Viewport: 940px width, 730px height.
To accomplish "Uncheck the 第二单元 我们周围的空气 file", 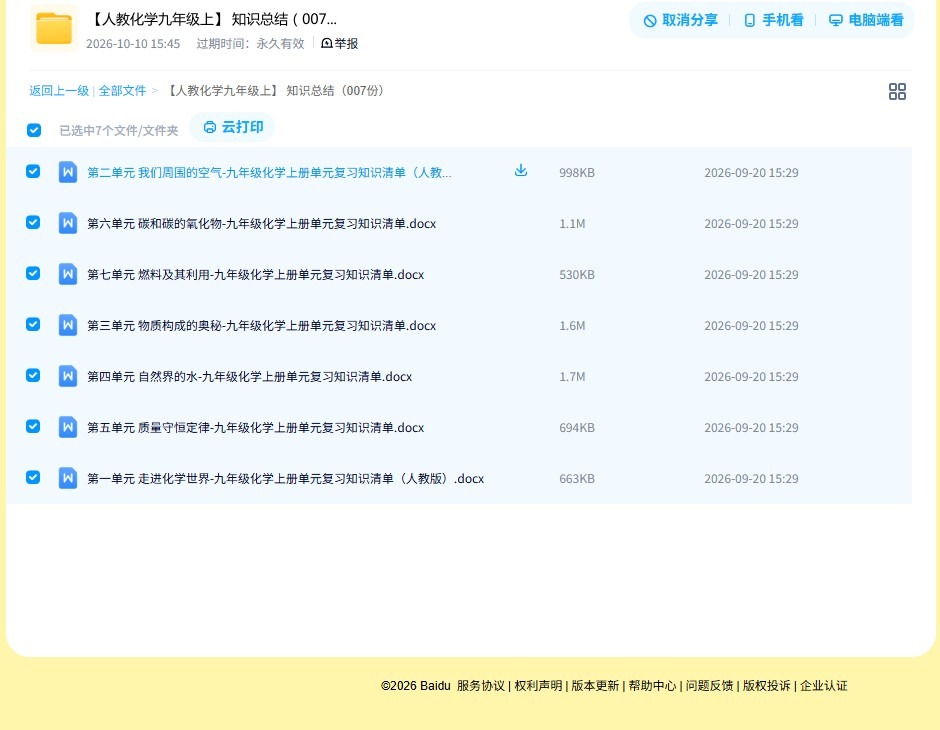I will coord(33,171).
